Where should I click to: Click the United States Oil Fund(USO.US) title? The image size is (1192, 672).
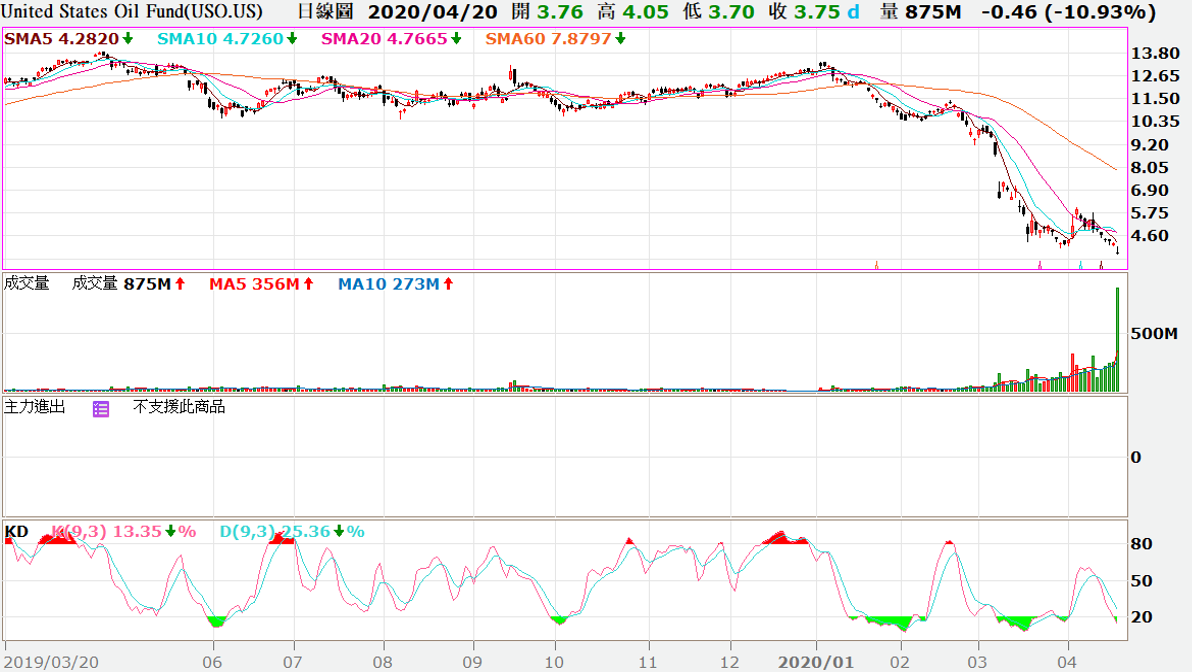(x=133, y=12)
